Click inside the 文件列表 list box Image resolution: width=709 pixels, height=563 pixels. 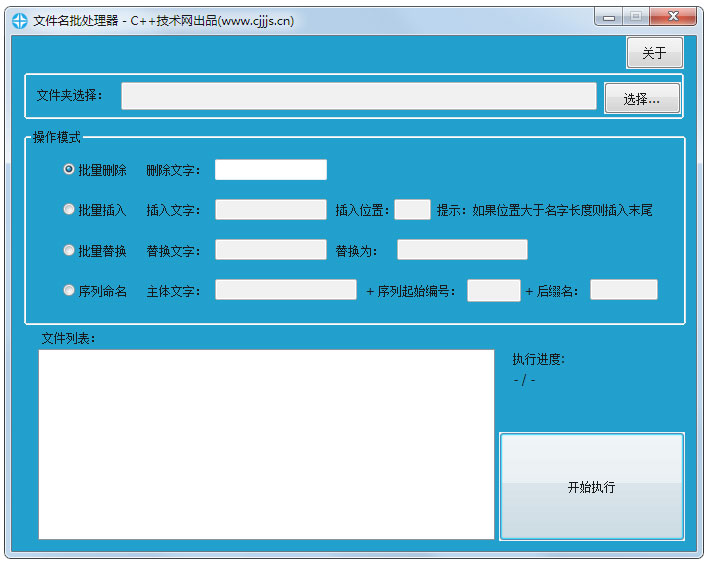266,444
